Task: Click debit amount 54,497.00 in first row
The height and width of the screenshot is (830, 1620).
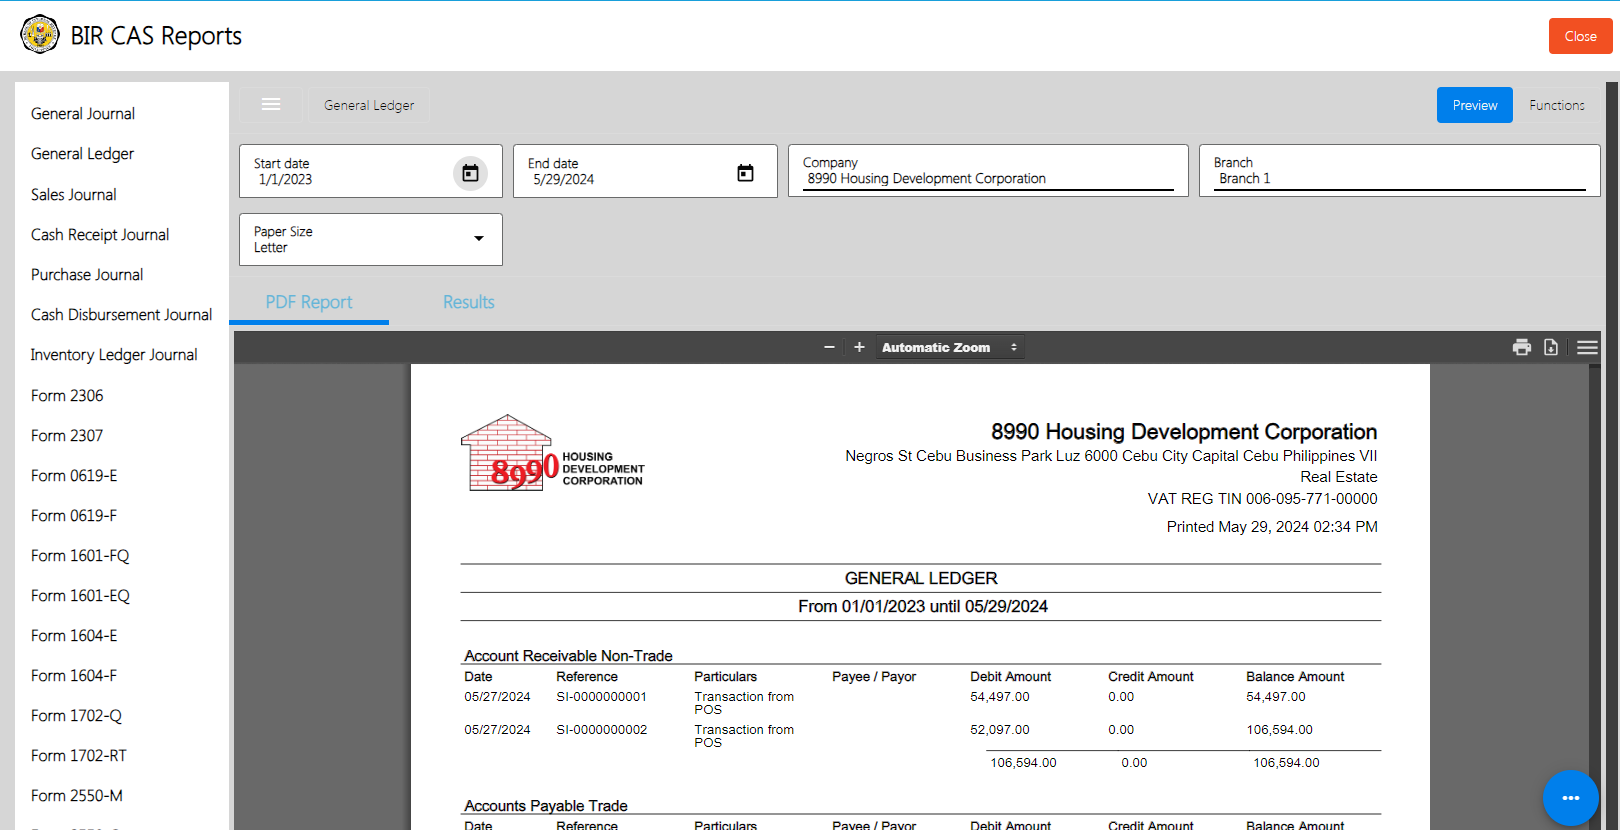Action: point(999,697)
